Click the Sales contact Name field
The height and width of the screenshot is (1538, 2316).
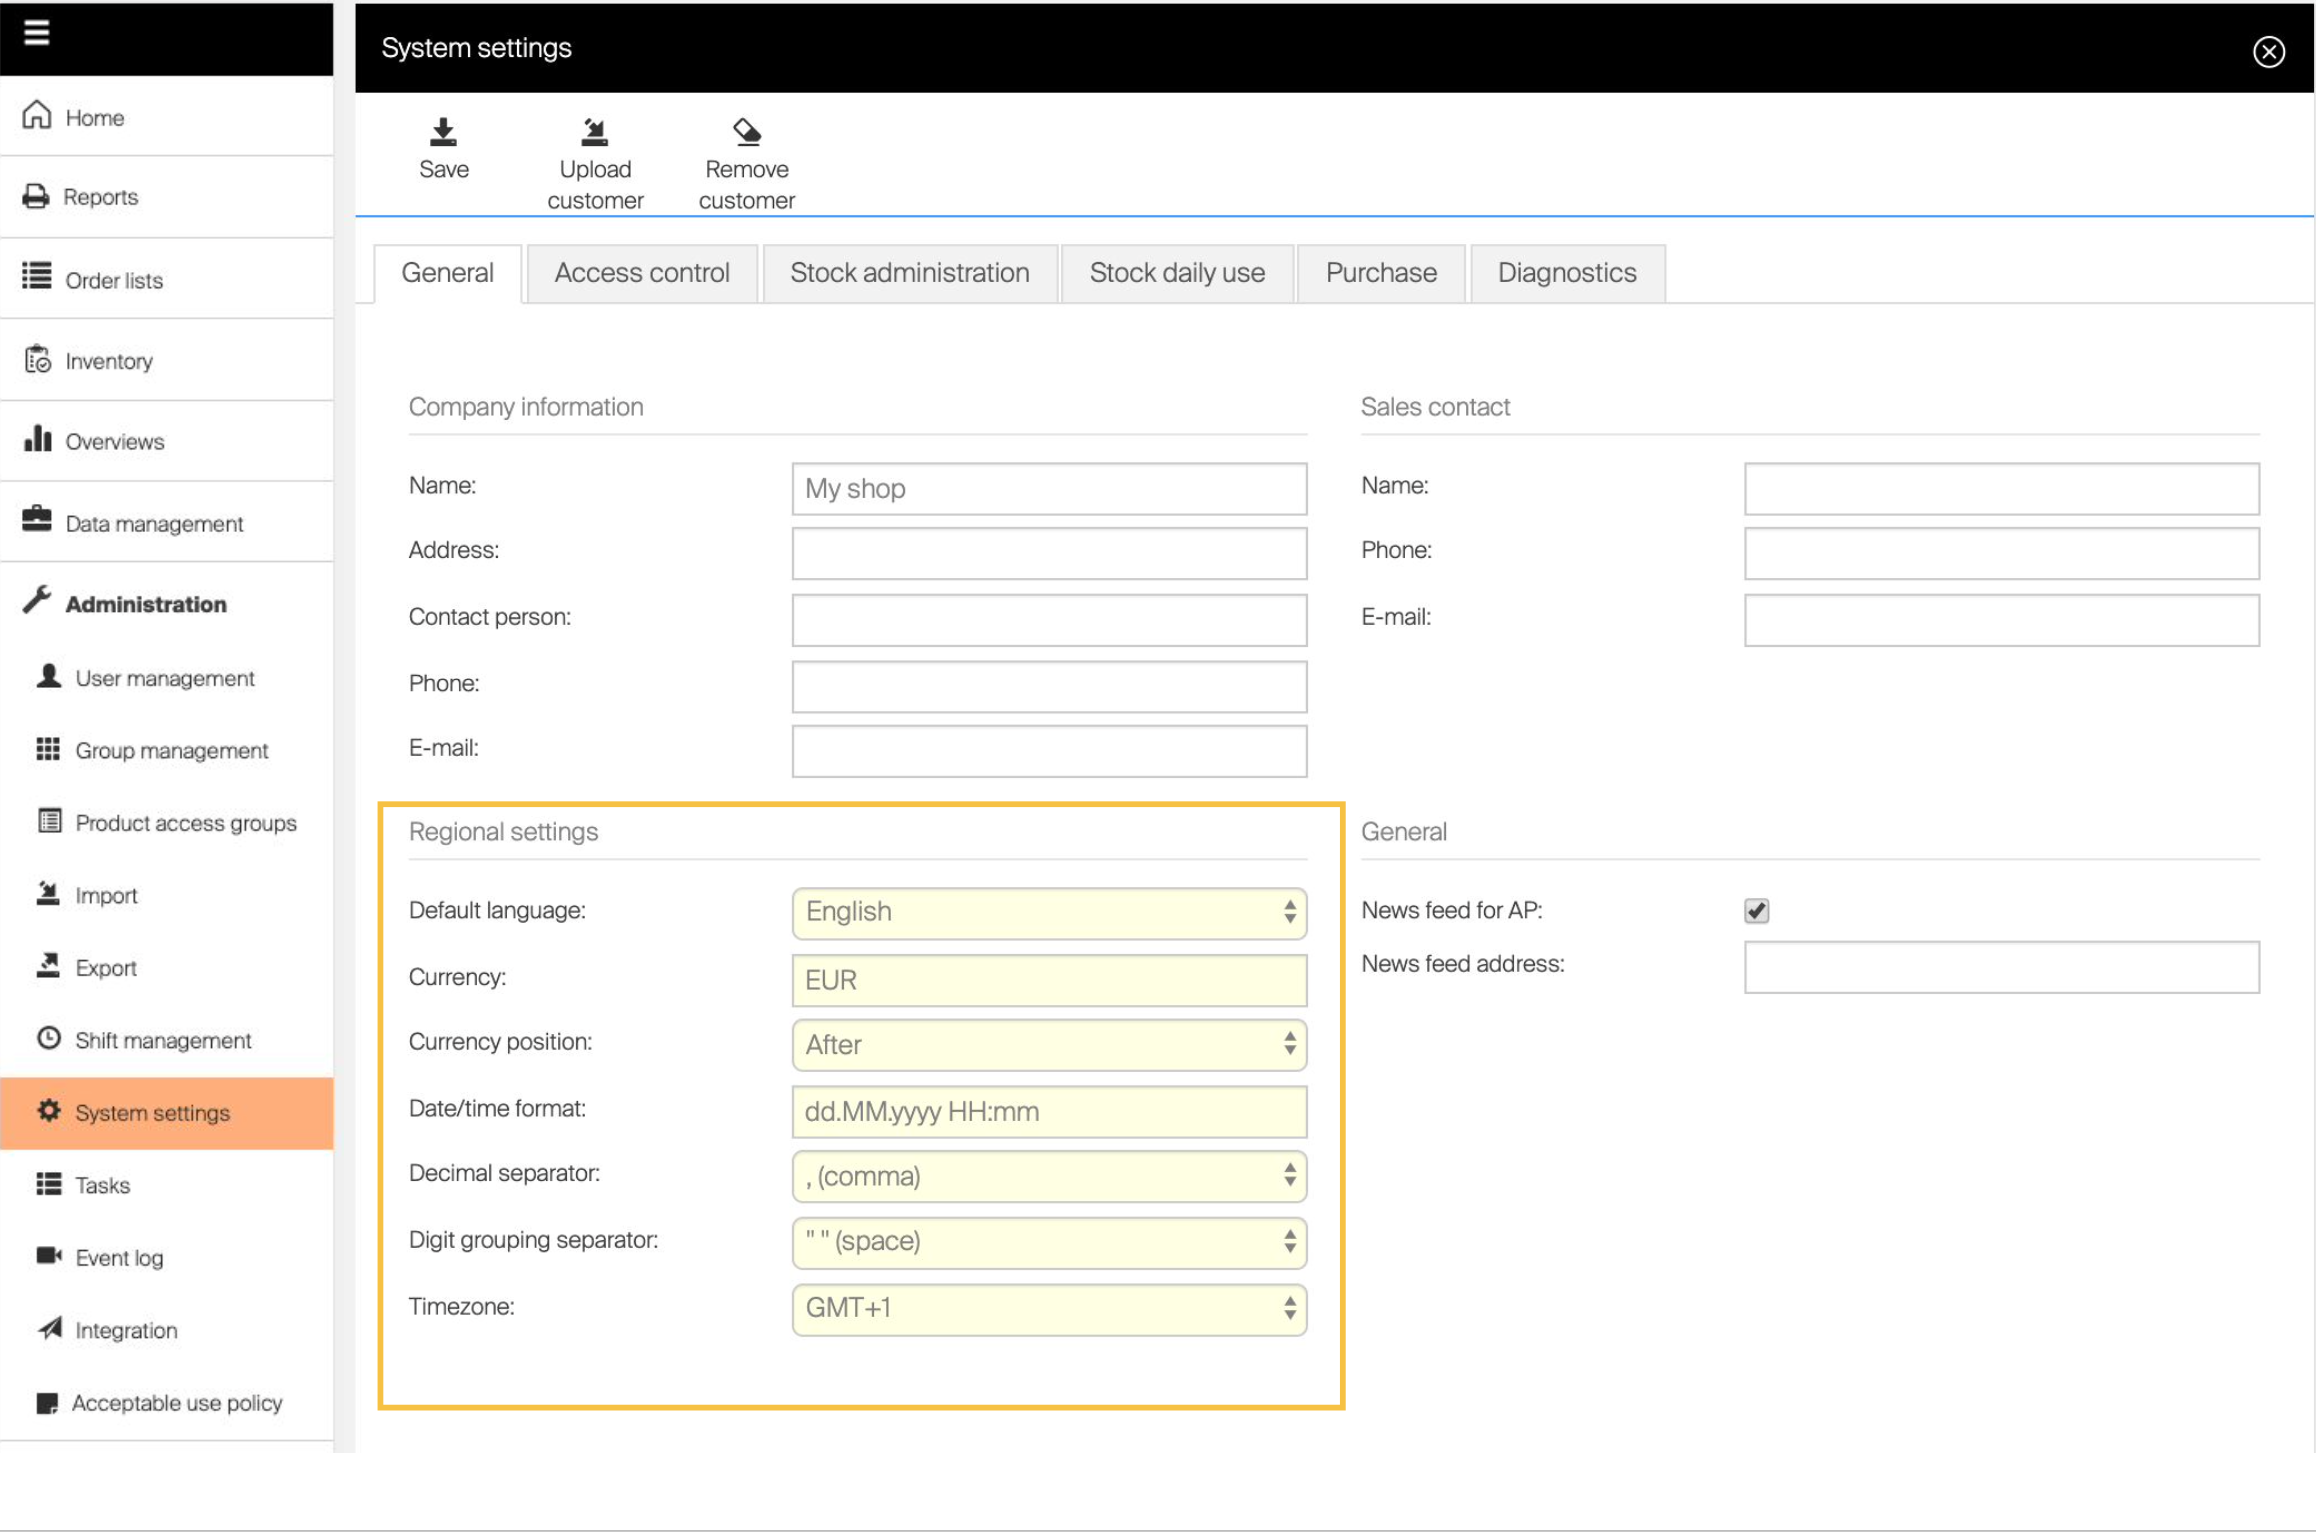(x=2001, y=488)
